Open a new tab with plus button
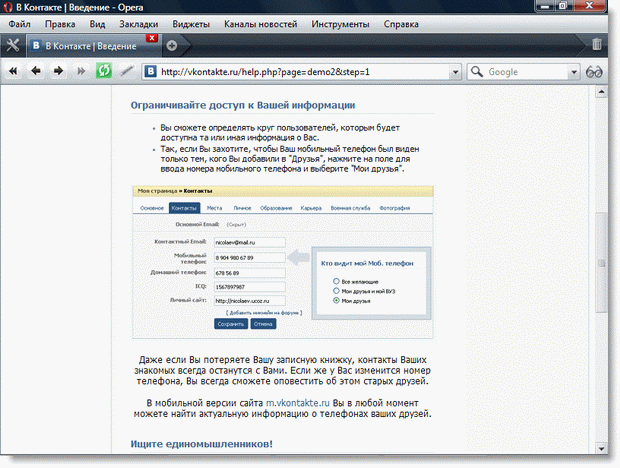Screen dimensions: 620x468 pos(172,45)
